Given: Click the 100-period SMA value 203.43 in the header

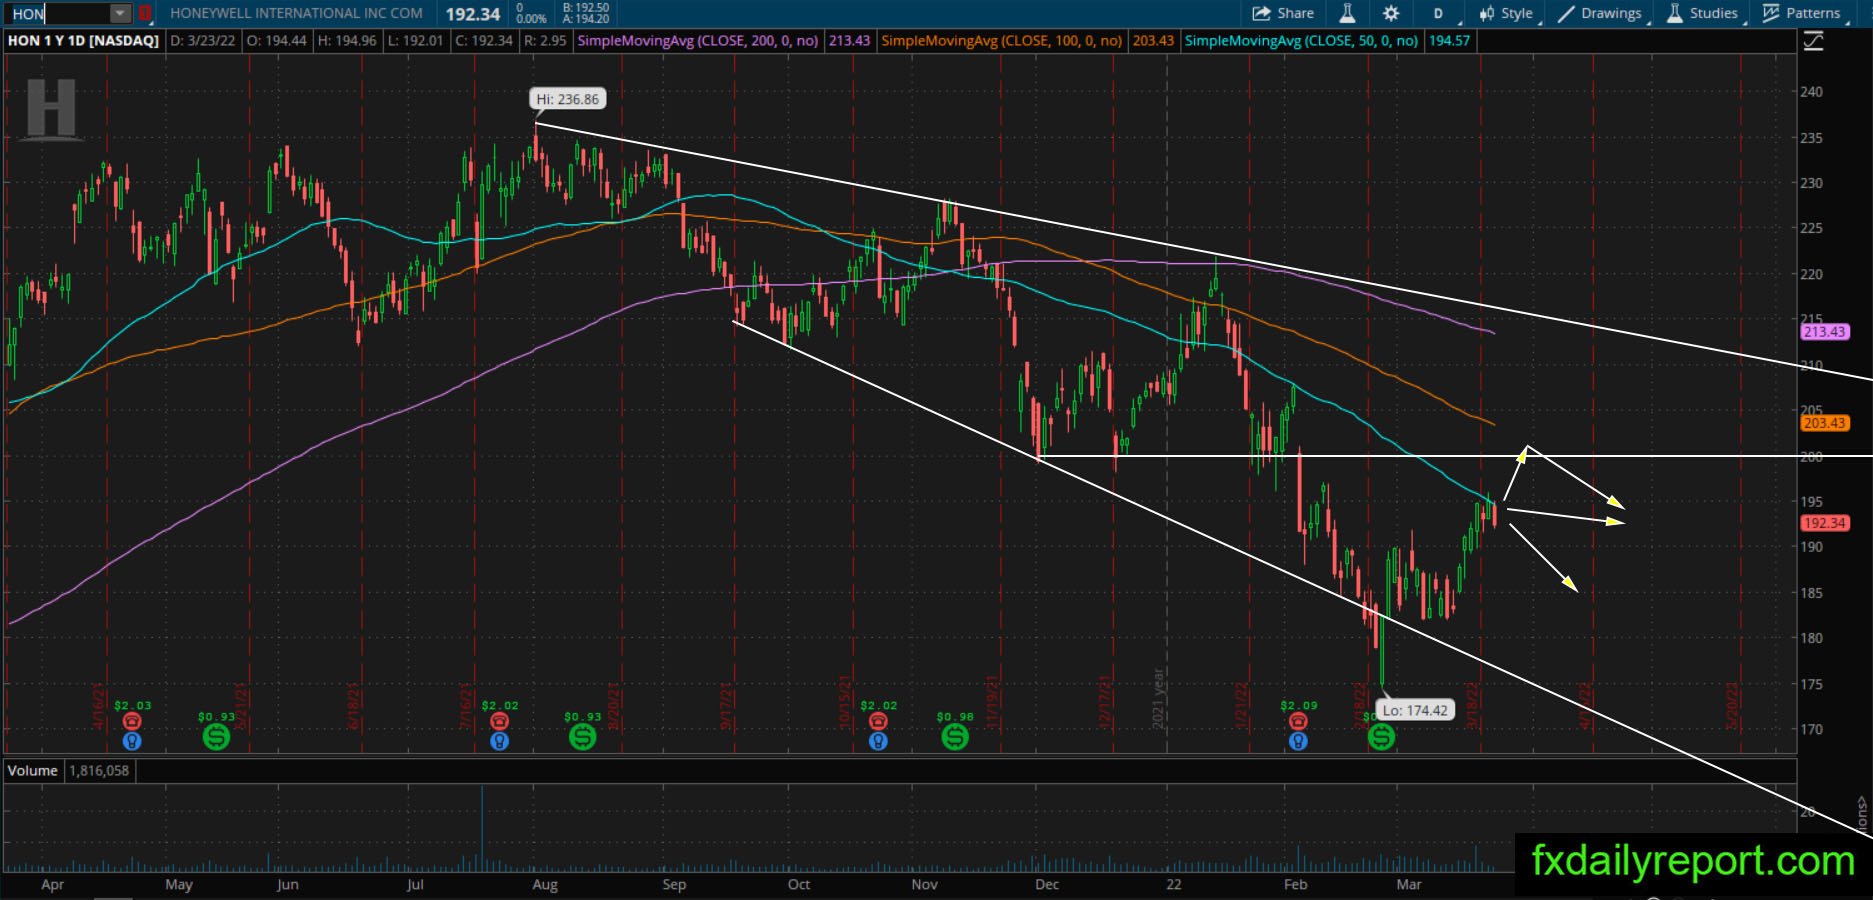Looking at the screenshot, I should pyautogui.click(x=1153, y=41).
